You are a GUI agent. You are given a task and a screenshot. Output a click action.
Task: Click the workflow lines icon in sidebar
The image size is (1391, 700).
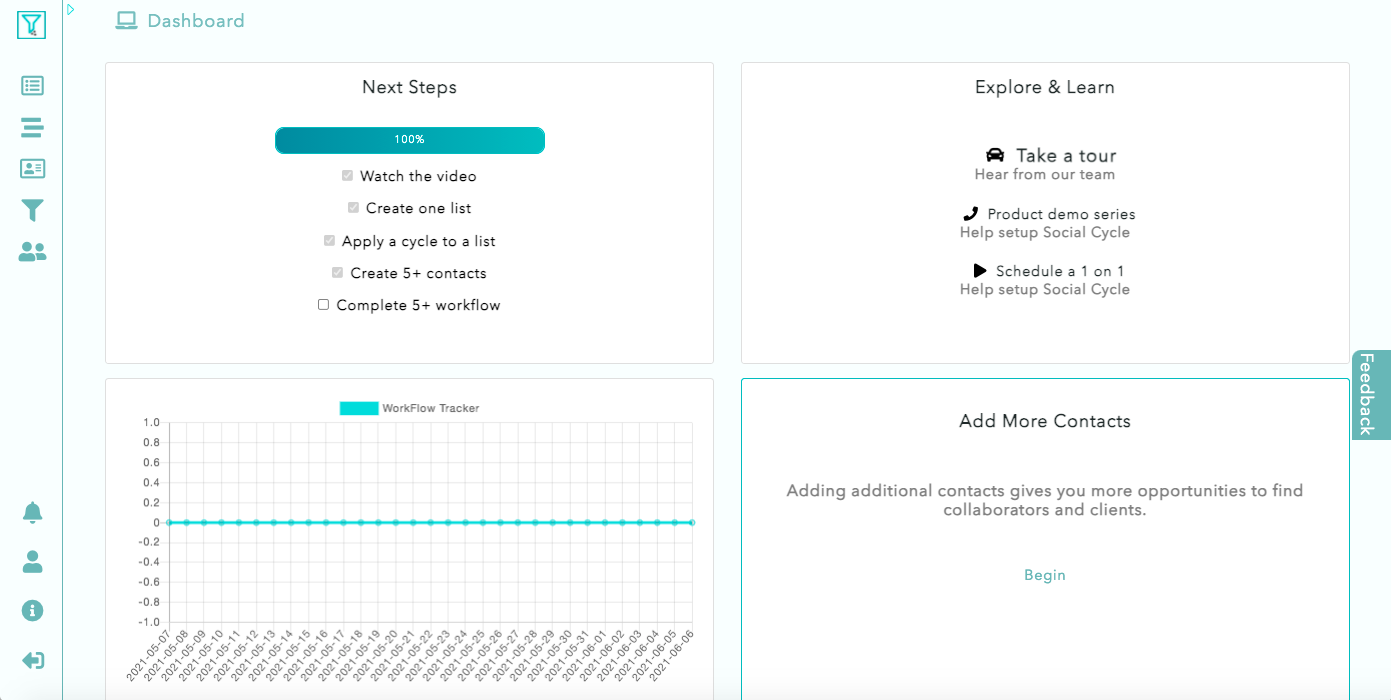coord(31,127)
